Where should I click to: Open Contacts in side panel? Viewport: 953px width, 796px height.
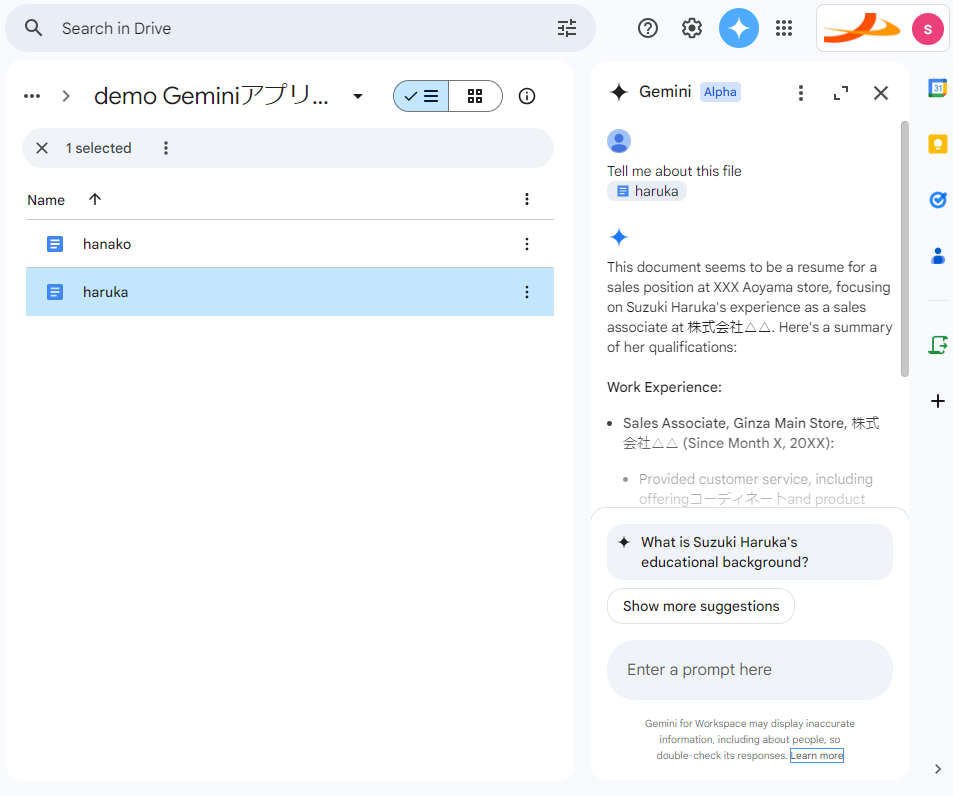pyautogui.click(x=937, y=256)
